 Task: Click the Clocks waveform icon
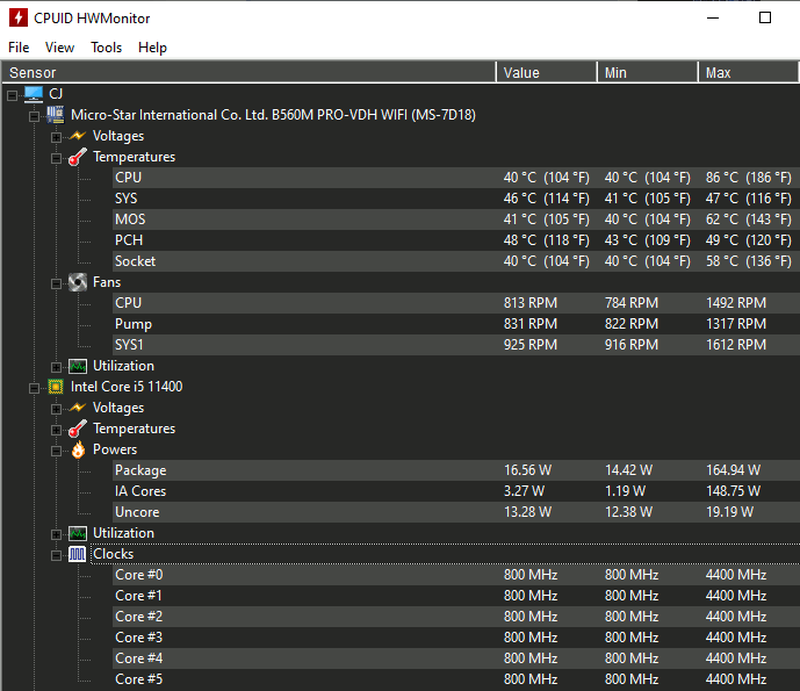(78, 554)
